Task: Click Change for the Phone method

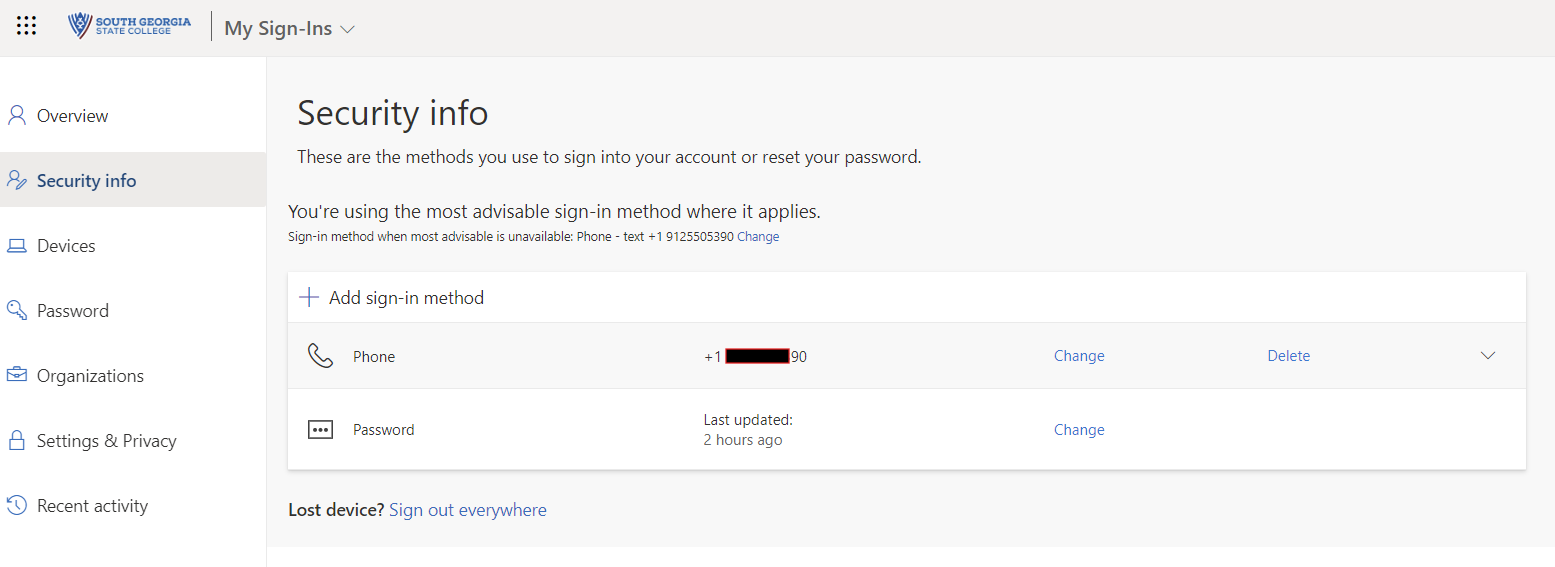Action: pos(1079,356)
